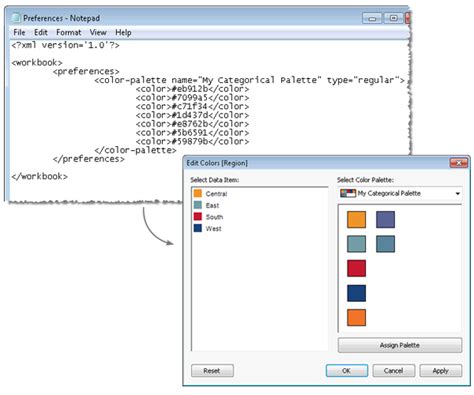Click the opening <workbook> tag
This screenshot has height=395, width=474.
coord(37,63)
